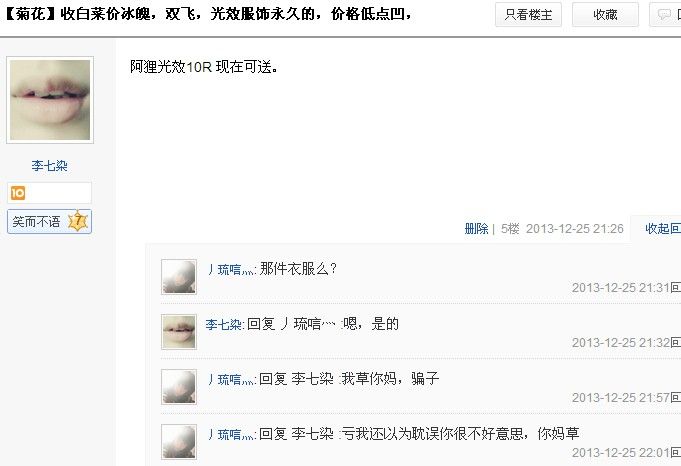Viewport: 681px width, 466px height.
Task: Click the star number 7 level icon
Action: (x=78, y=221)
